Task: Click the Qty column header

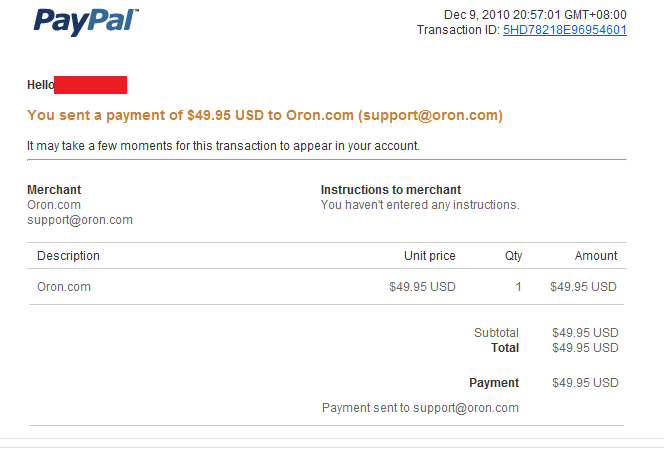Action: (513, 256)
